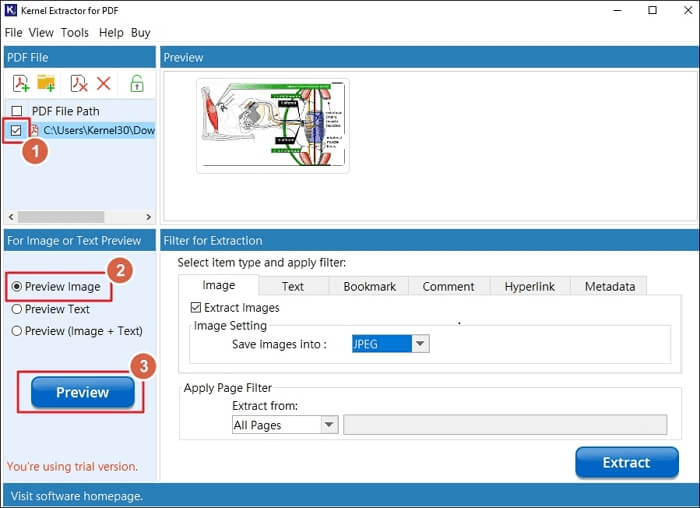Select the Preview Image radio button

pyautogui.click(x=17, y=287)
